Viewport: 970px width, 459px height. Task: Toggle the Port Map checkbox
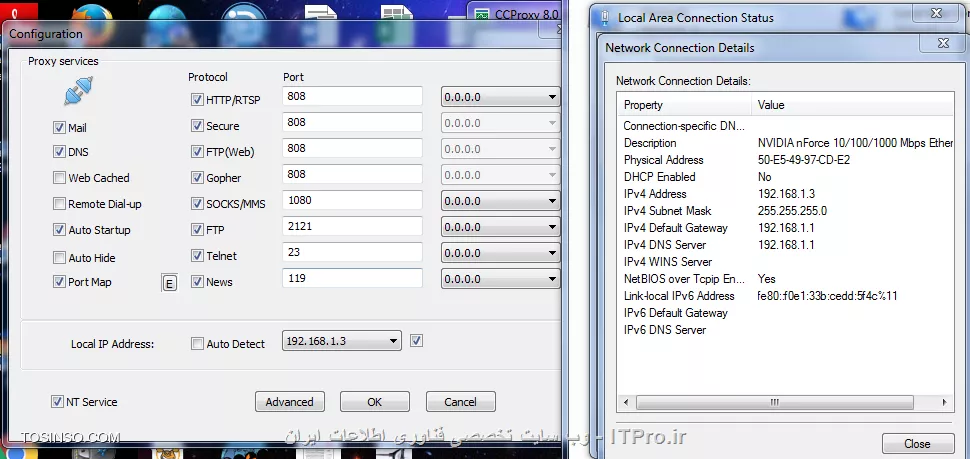click(x=59, y=282)
